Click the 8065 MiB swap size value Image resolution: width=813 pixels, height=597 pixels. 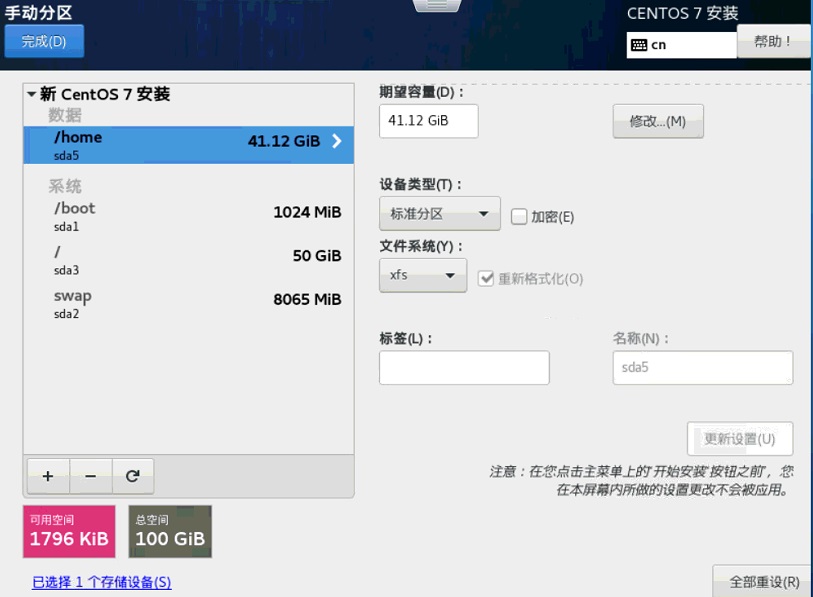pos(307,299)
